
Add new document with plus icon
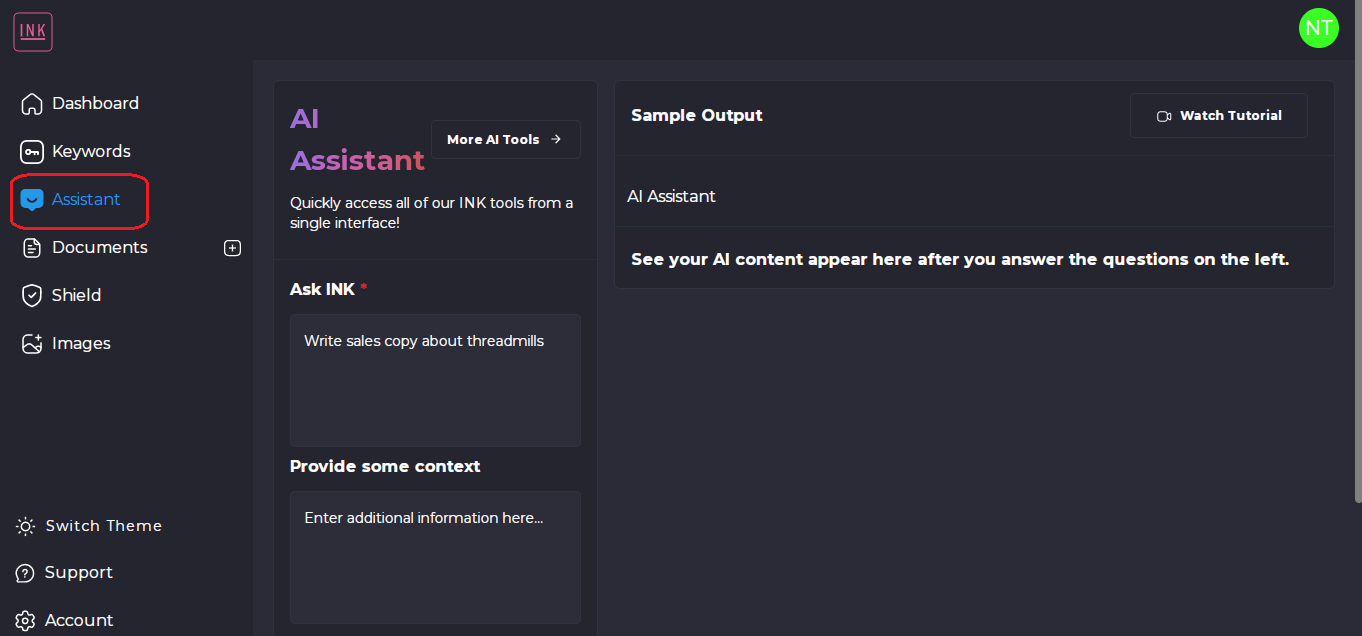pyautogui.click(x=232, y=248)
